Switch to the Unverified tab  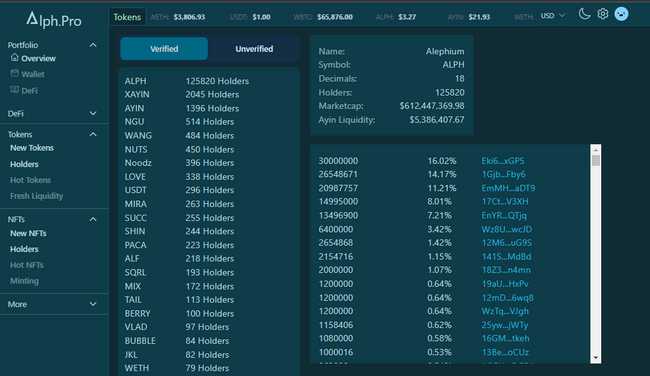254,49
